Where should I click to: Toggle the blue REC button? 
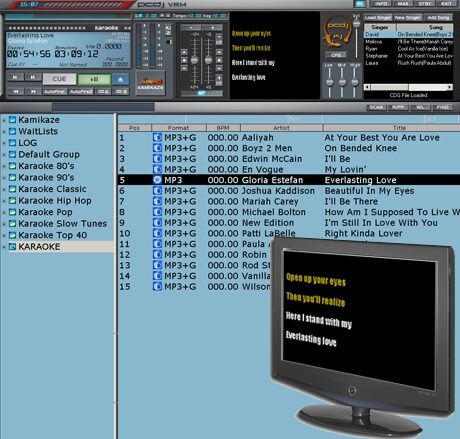(x=359, y=4)
